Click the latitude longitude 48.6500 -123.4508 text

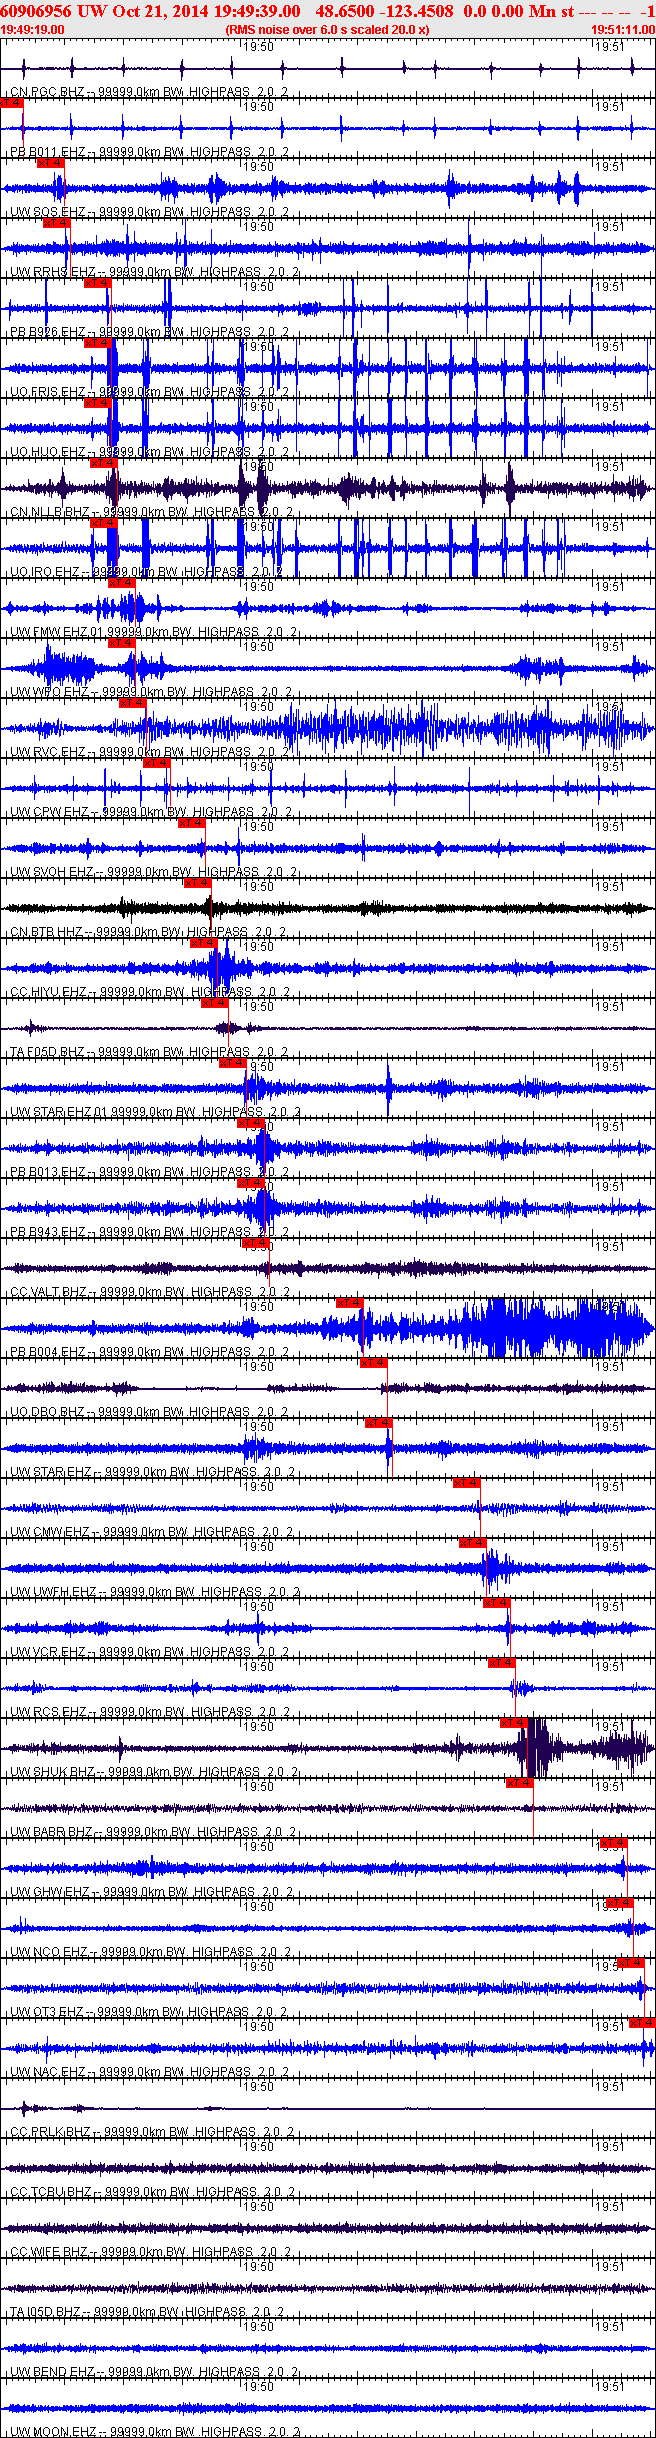click(384, 11)
